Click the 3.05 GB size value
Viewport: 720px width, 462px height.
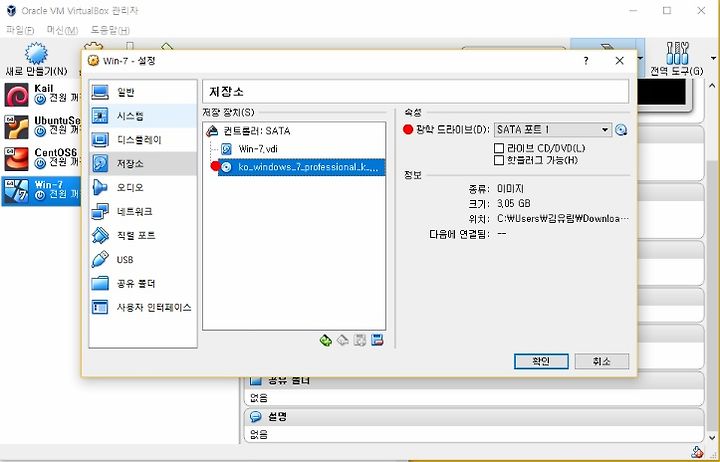click(514, 203)
